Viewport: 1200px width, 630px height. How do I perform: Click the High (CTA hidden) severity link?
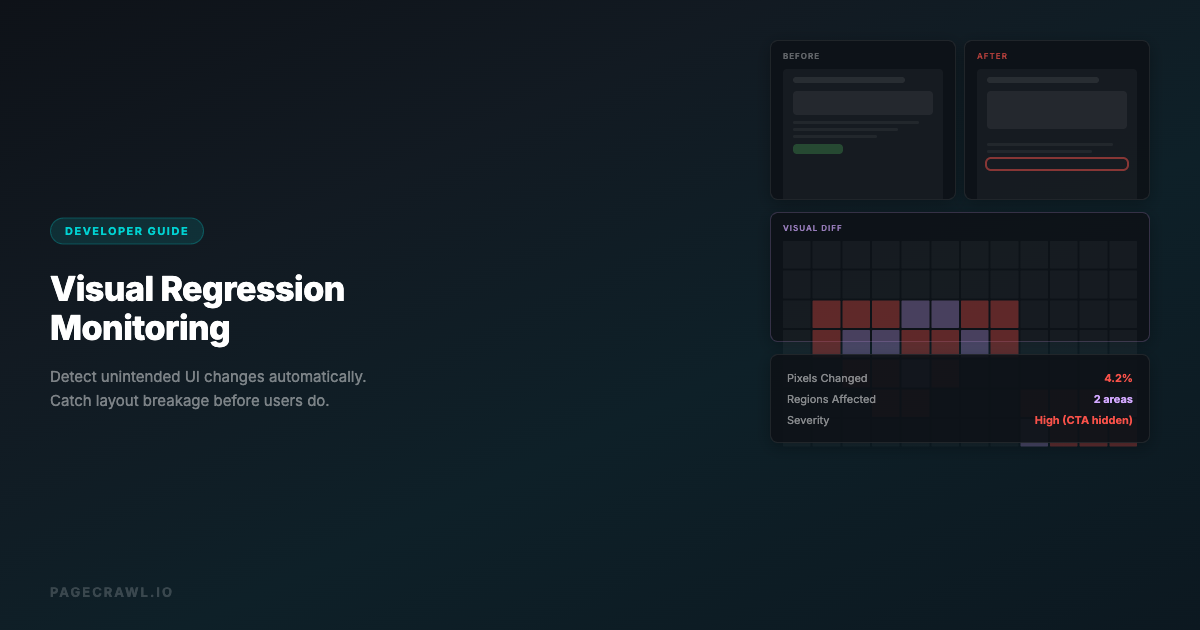pyautogui.click(x=1083, y=420)
